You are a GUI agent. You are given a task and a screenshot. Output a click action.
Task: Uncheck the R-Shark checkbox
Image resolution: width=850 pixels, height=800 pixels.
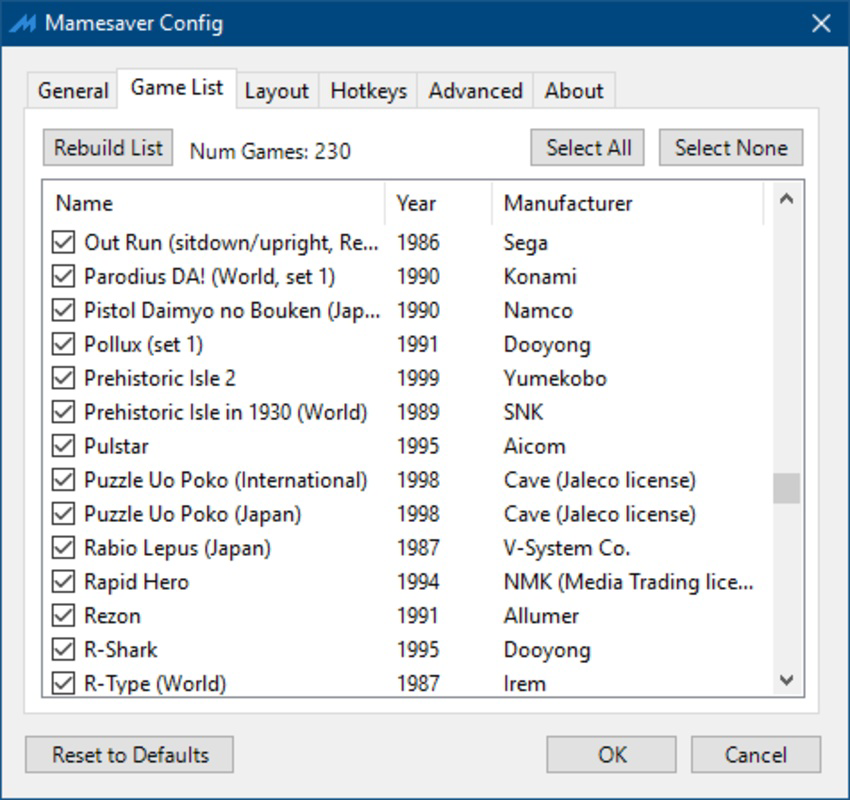point(63,649)
